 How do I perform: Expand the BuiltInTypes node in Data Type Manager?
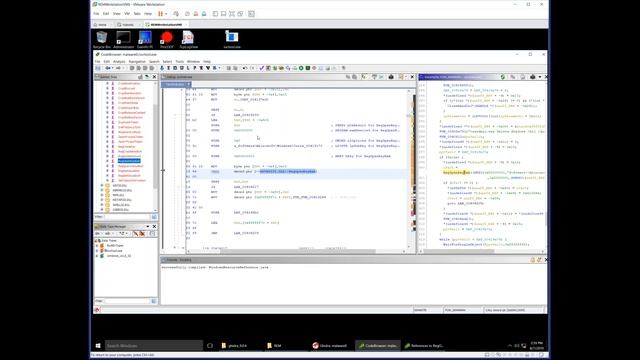coord(97,246)
